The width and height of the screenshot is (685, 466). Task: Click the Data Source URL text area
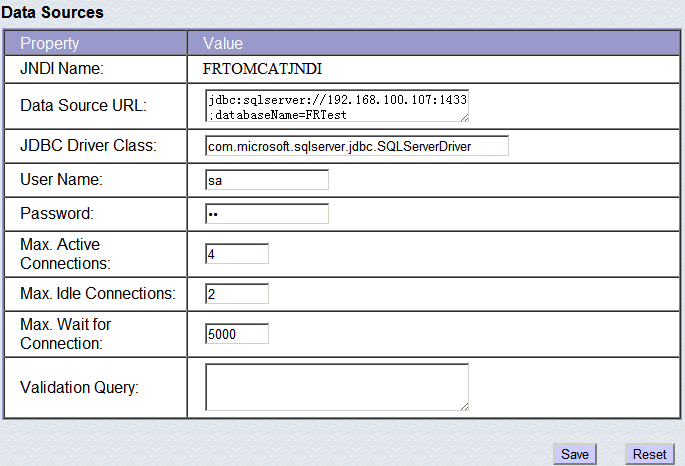(336, 105)
